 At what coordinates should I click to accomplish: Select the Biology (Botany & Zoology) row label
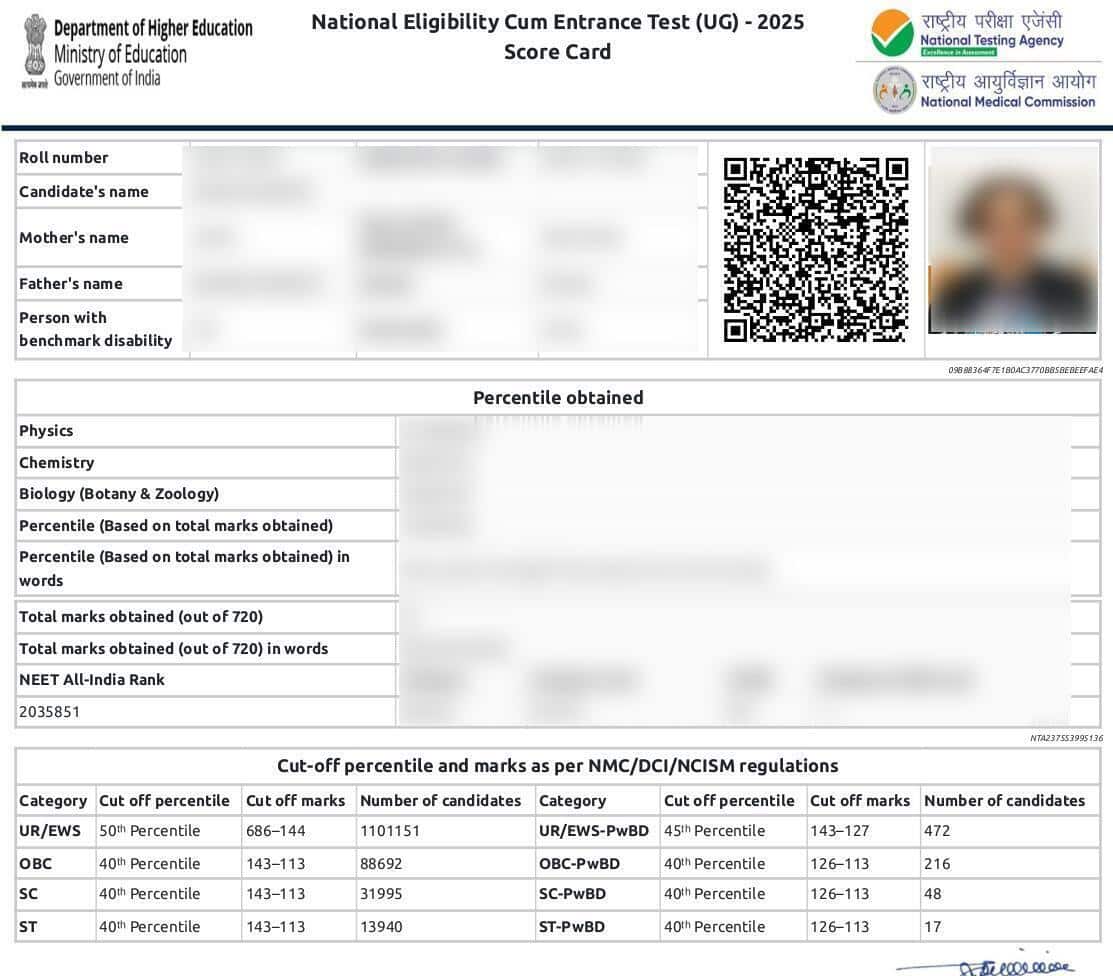119,494
